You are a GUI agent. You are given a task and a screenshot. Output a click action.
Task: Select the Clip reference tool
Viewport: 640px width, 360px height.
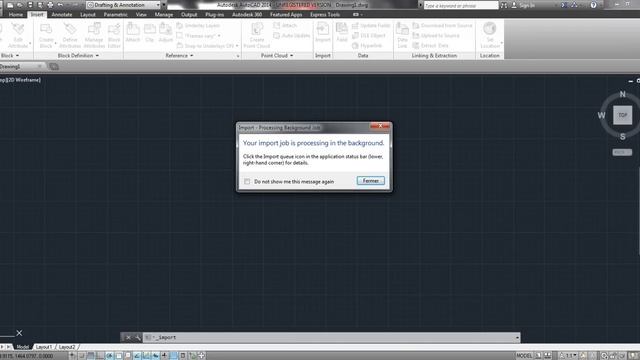pyautogui.click(x=149, y=33)
